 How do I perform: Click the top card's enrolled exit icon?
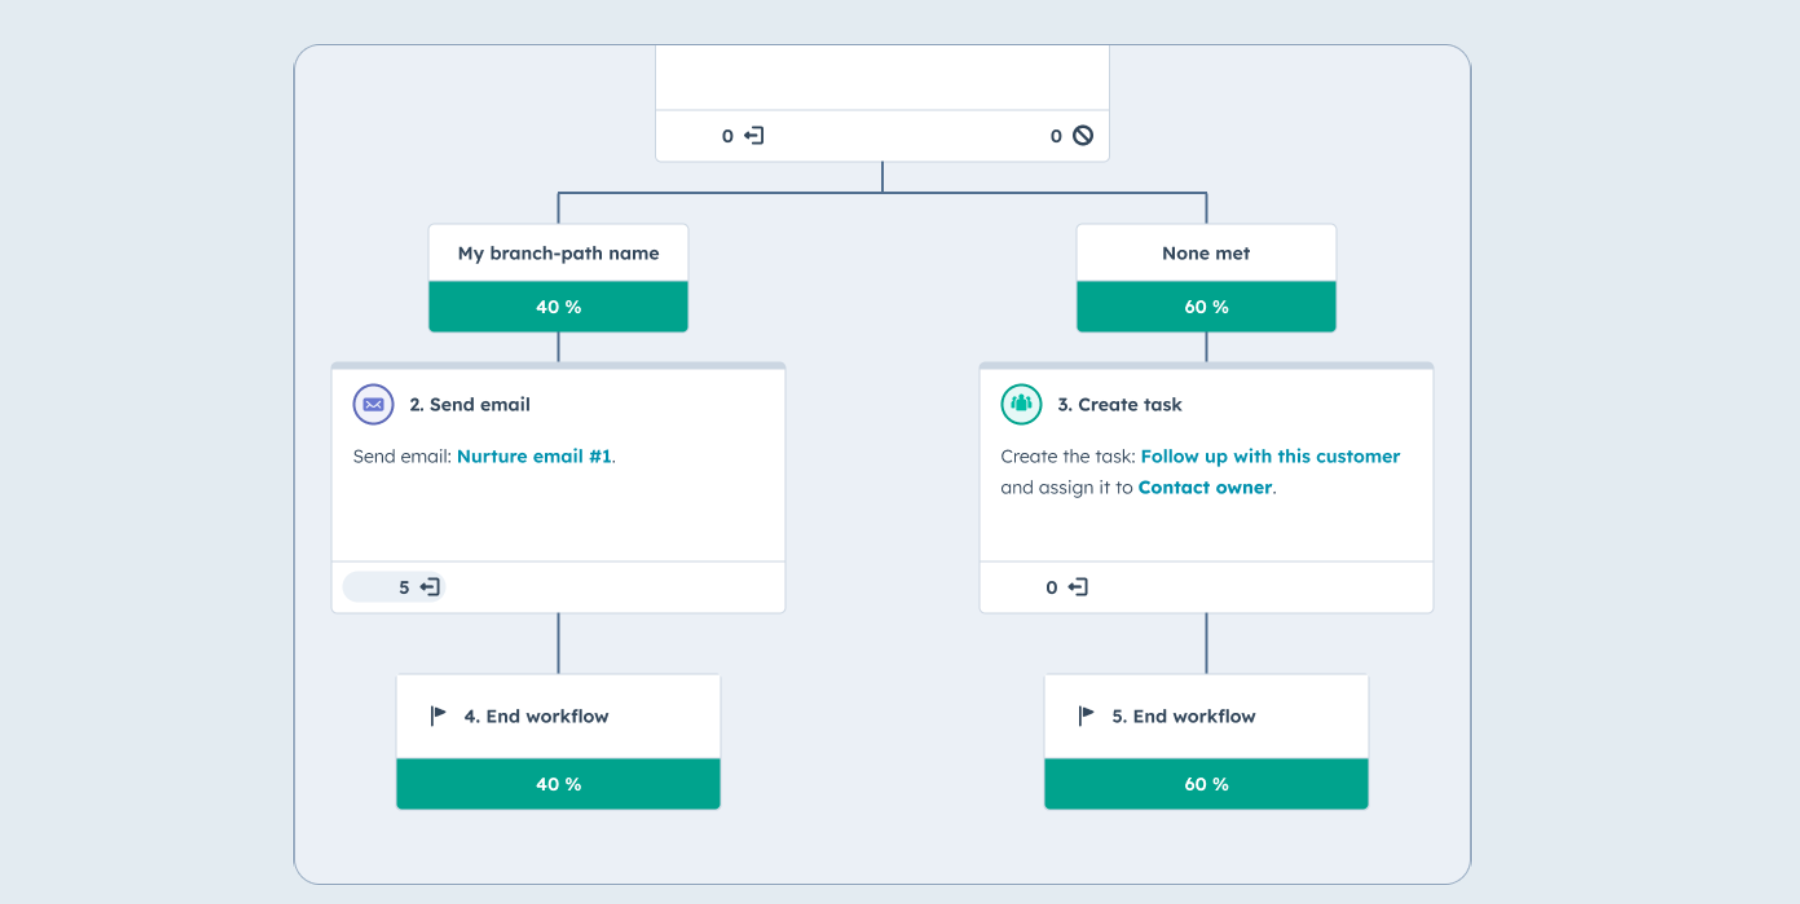(x=754, y=135)
